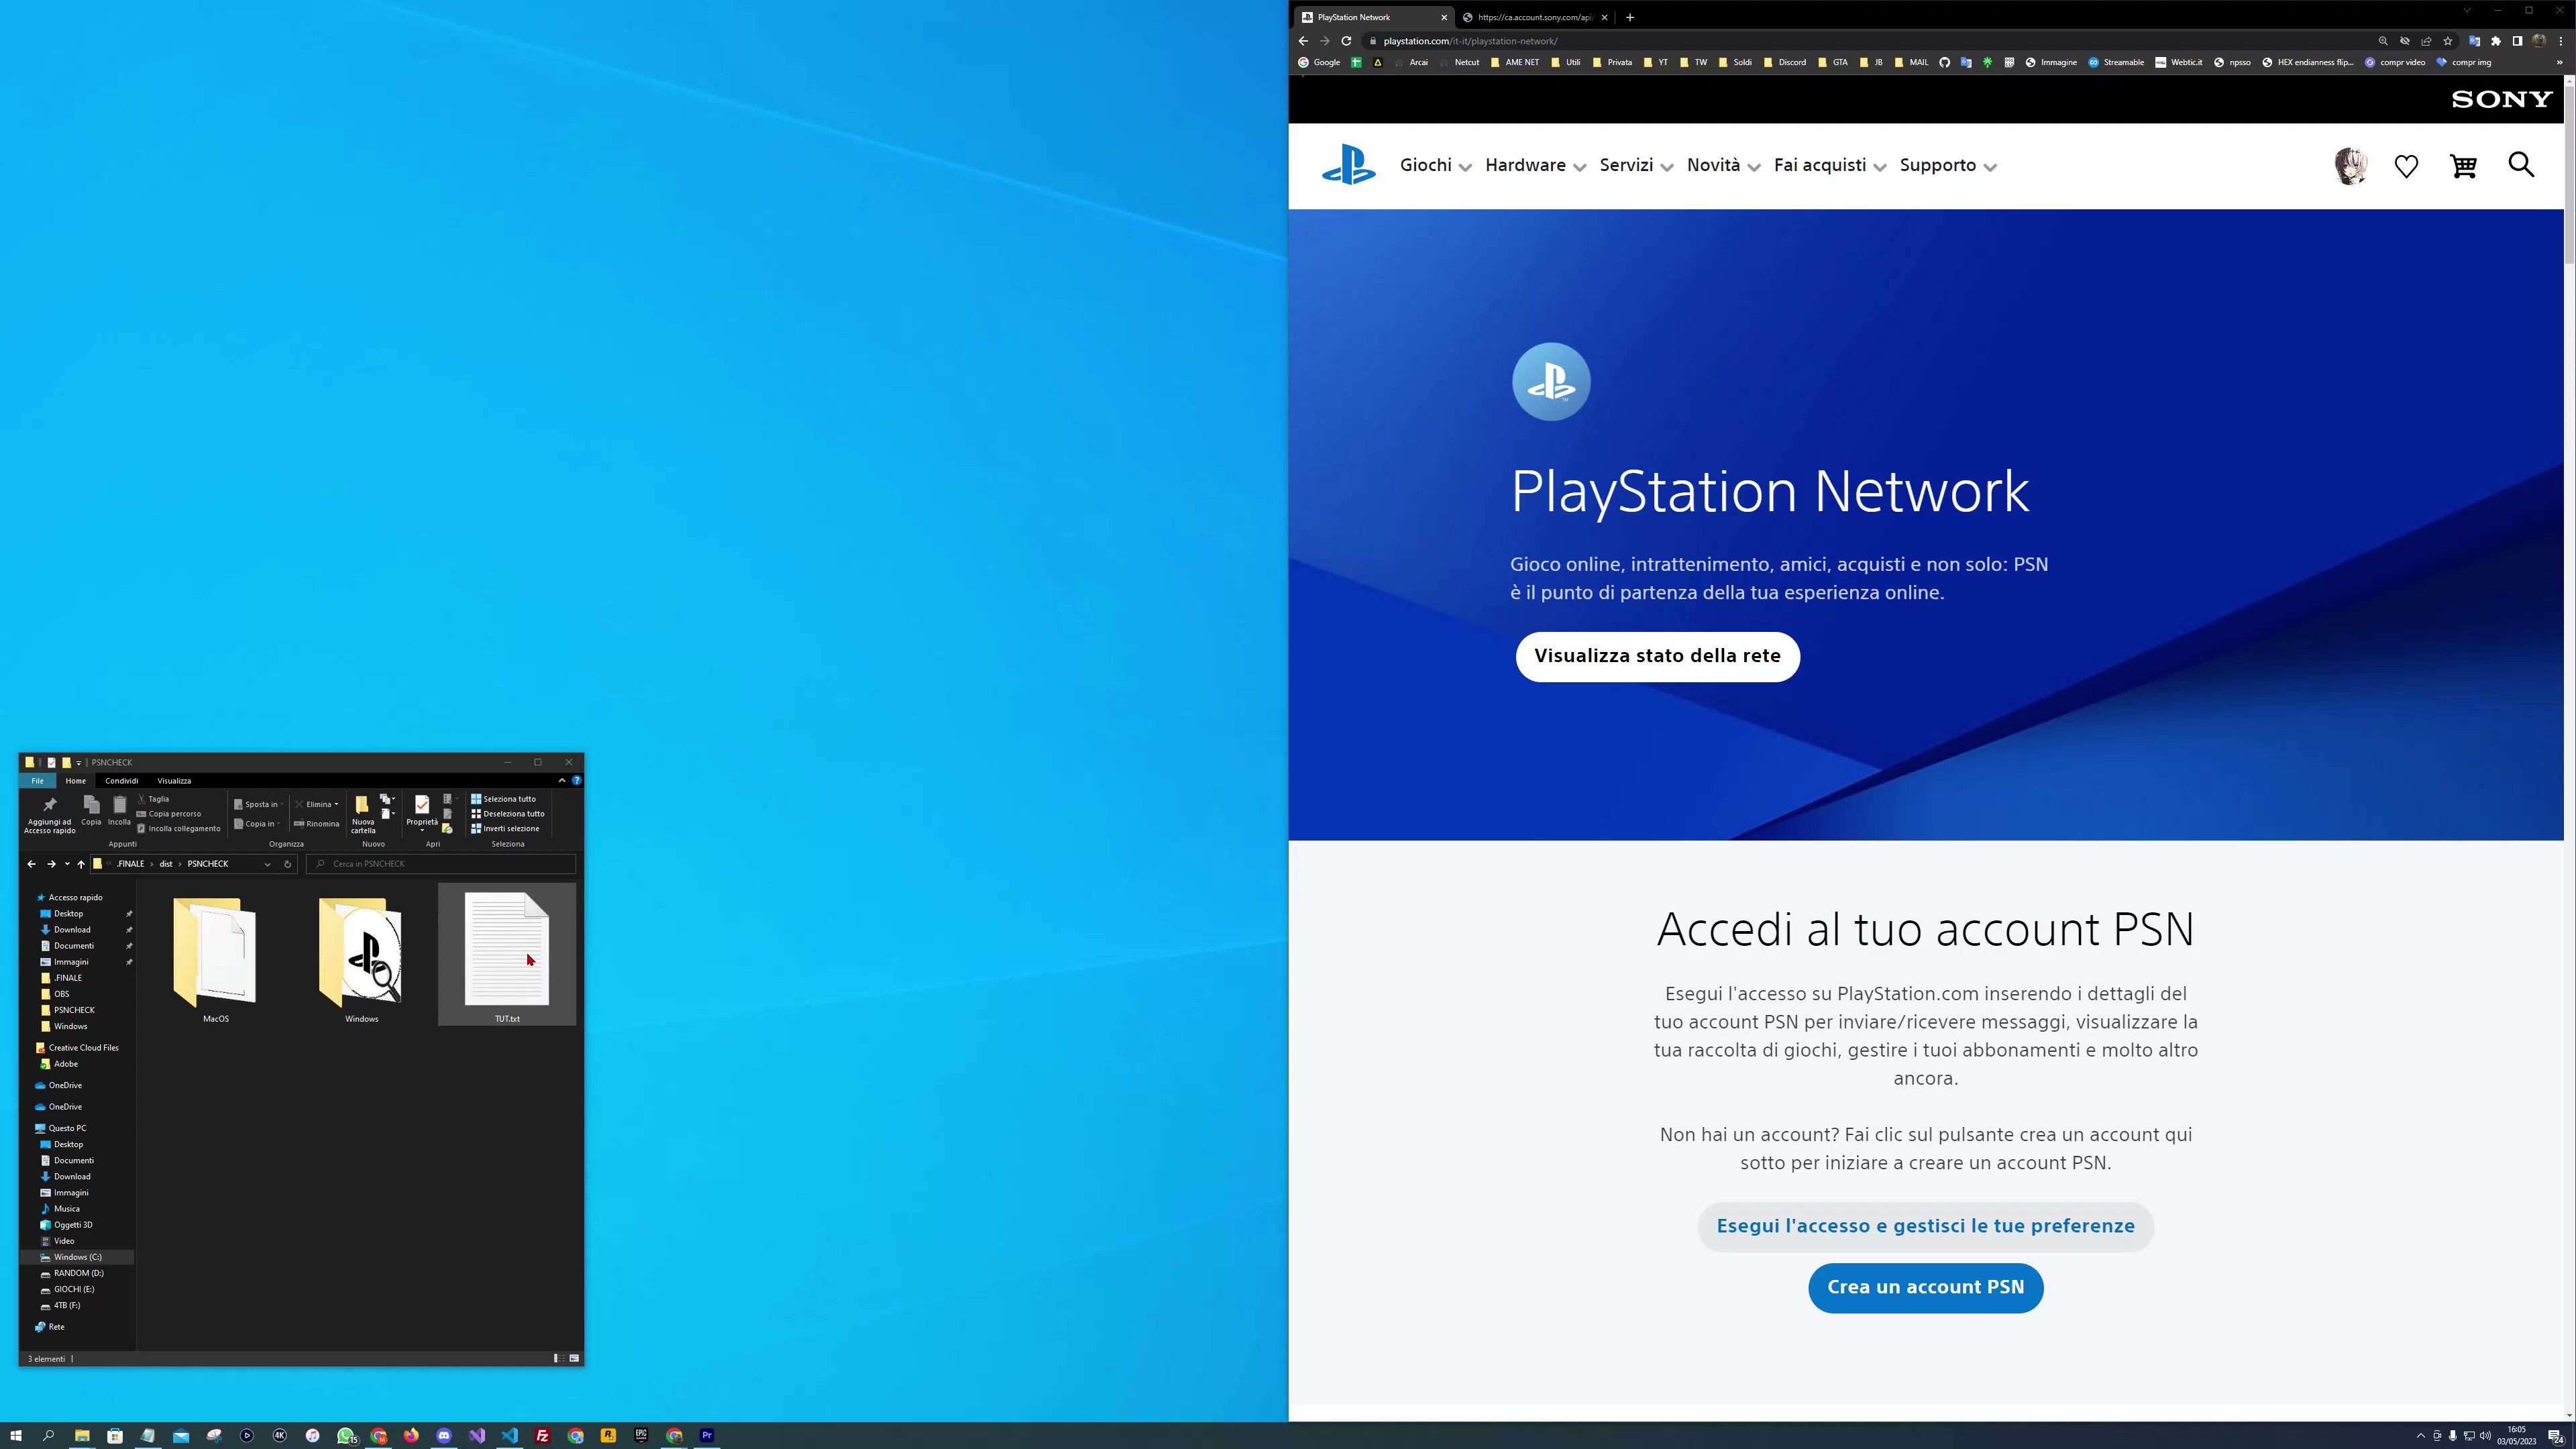
Task: Click the PlayStation site search magnifier
Action: [x=2521, y=165]
